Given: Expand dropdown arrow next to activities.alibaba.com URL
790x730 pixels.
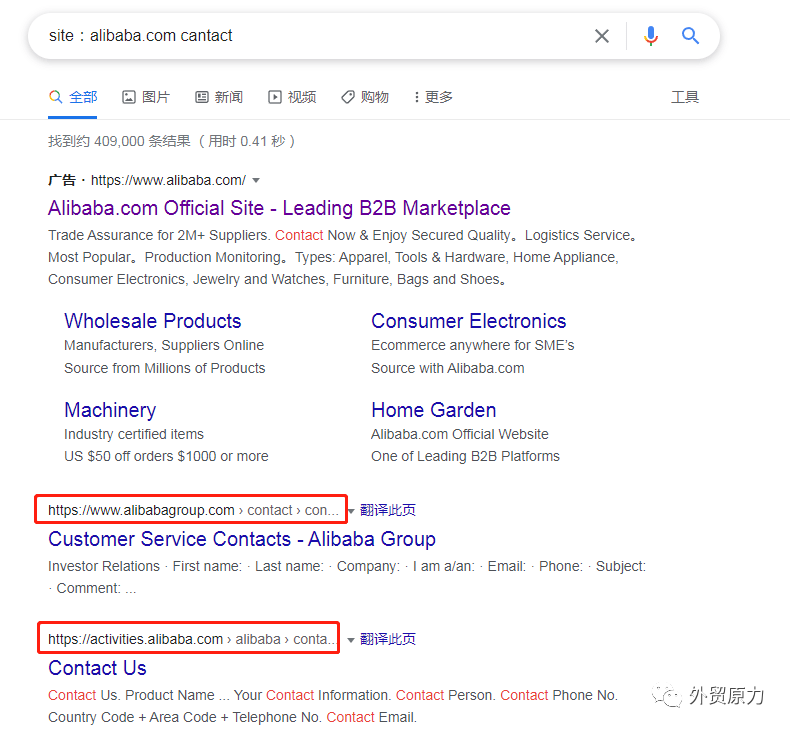Looking at the screenshot, I should [351, 640].
